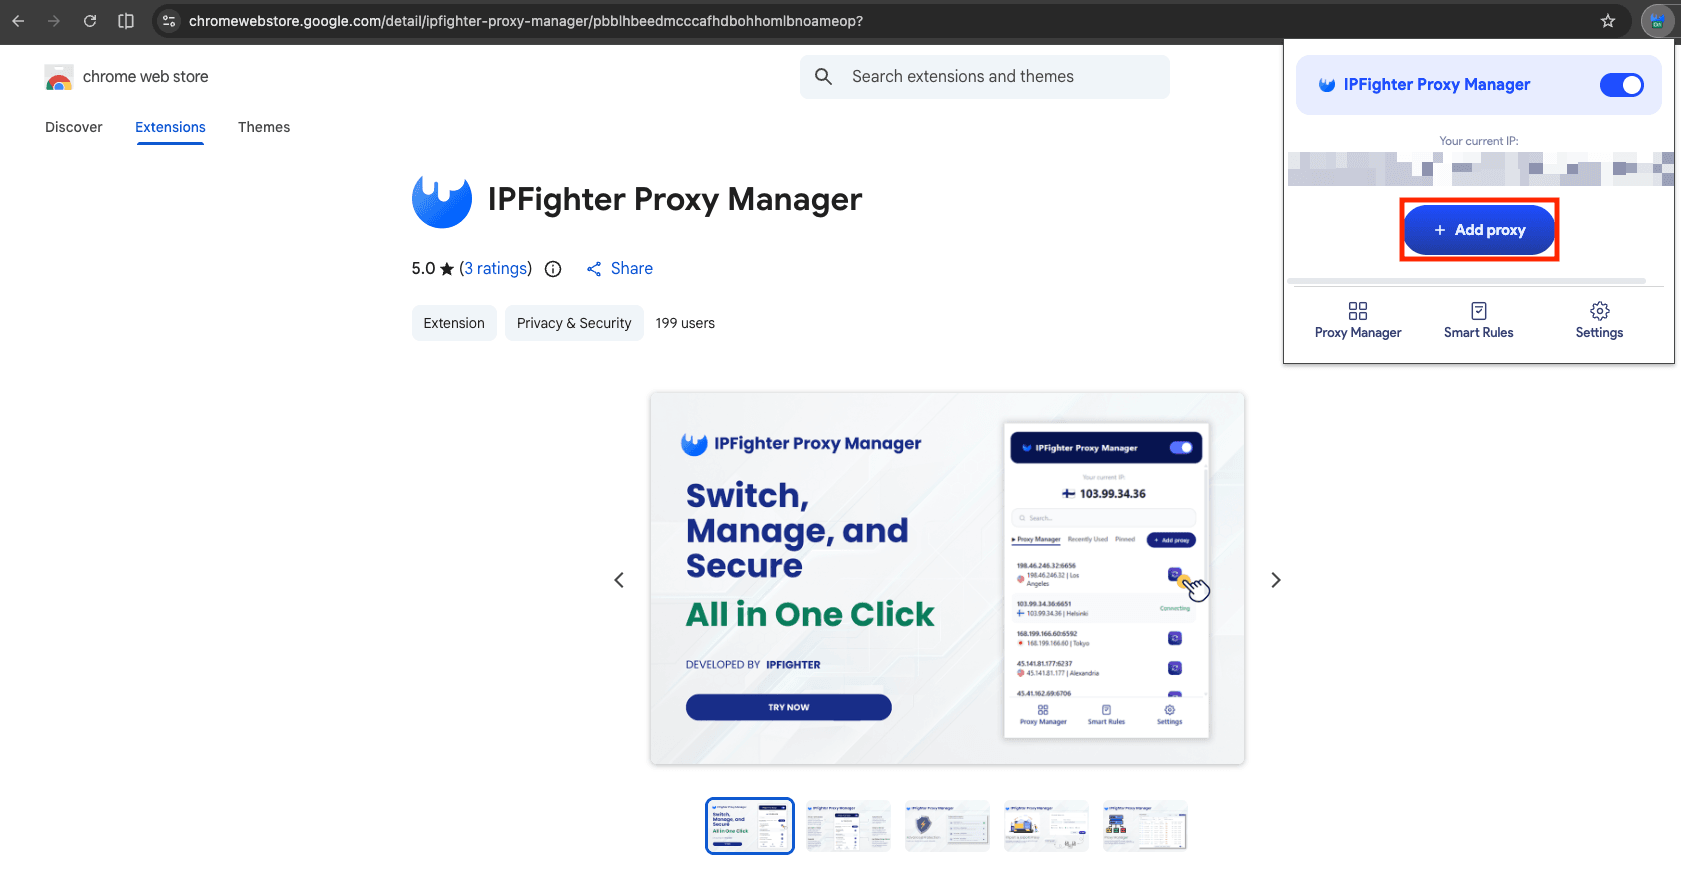The height and width of the screenshot is (874, 1681).
Task: Select the second screenshot thumbnail
Action: tap(848, 826)
